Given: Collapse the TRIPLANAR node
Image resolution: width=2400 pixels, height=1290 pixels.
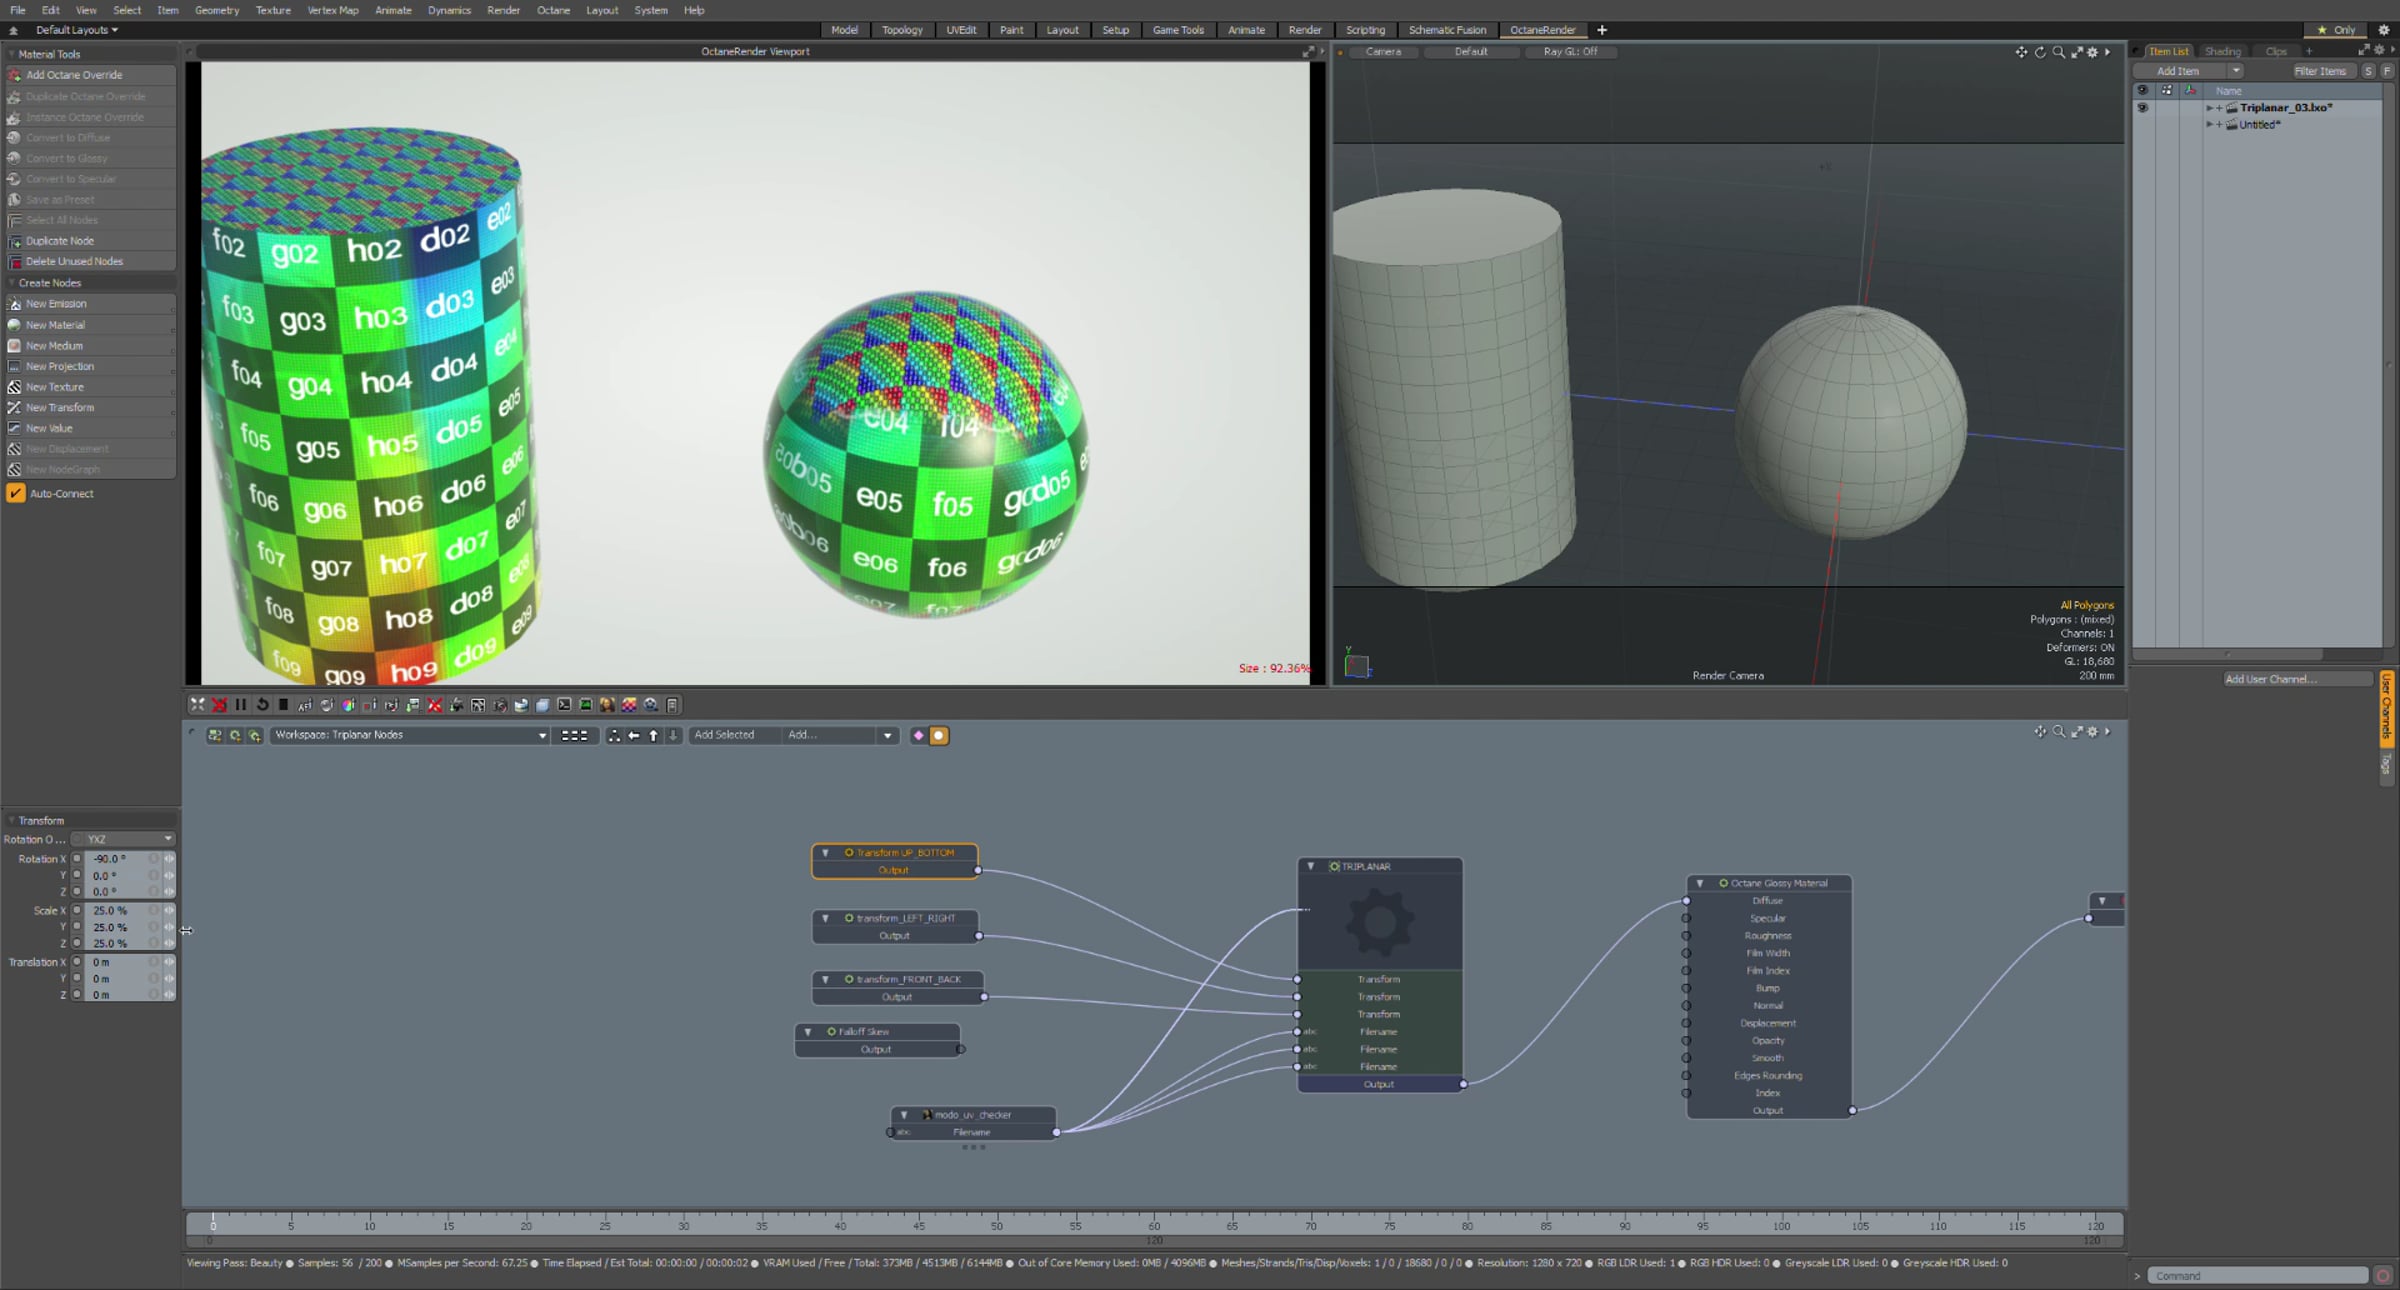Looking at the screenshot, I should pyautogui.click(x=1311, y=866).
